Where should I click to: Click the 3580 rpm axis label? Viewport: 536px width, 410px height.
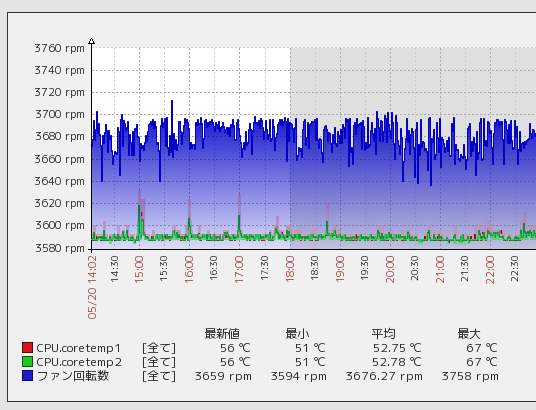[x=59, y=248]
